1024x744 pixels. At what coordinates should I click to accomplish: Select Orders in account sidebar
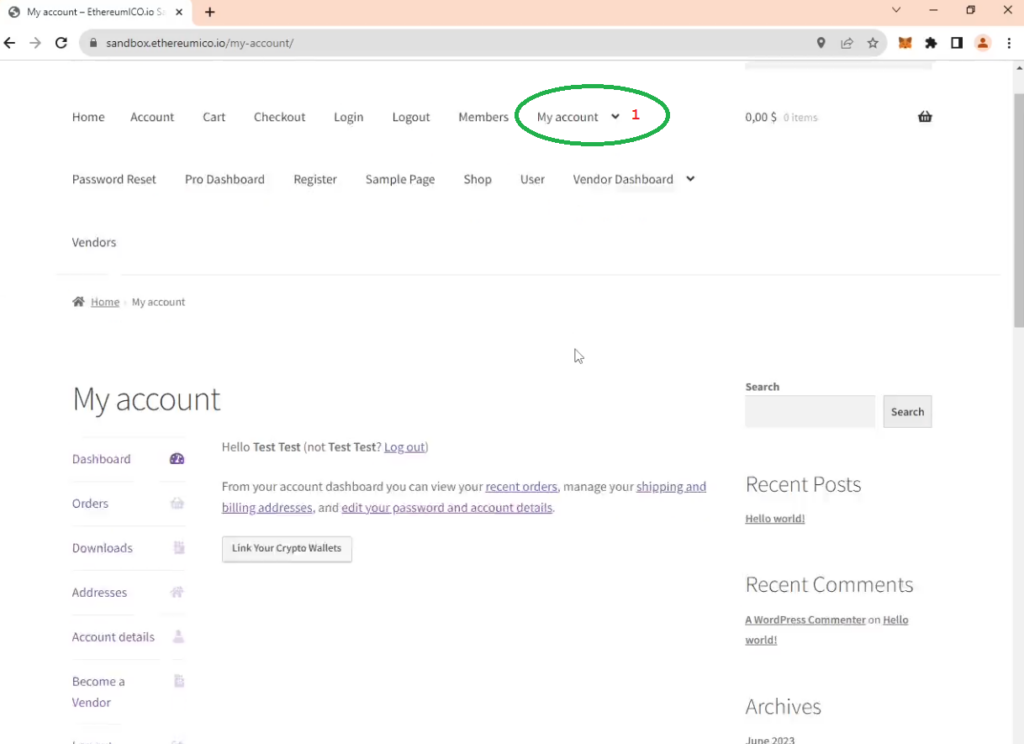(x=90, y=504)
